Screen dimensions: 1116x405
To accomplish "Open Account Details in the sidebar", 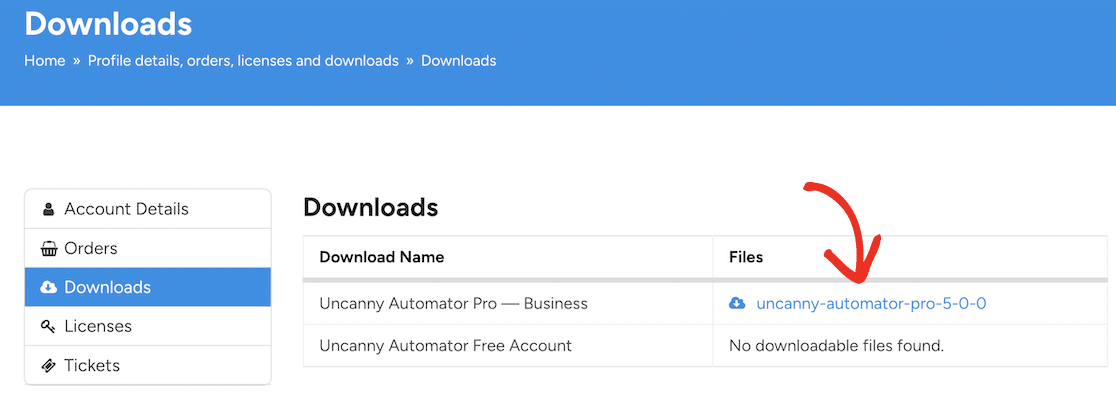I will tap(126, 209).
